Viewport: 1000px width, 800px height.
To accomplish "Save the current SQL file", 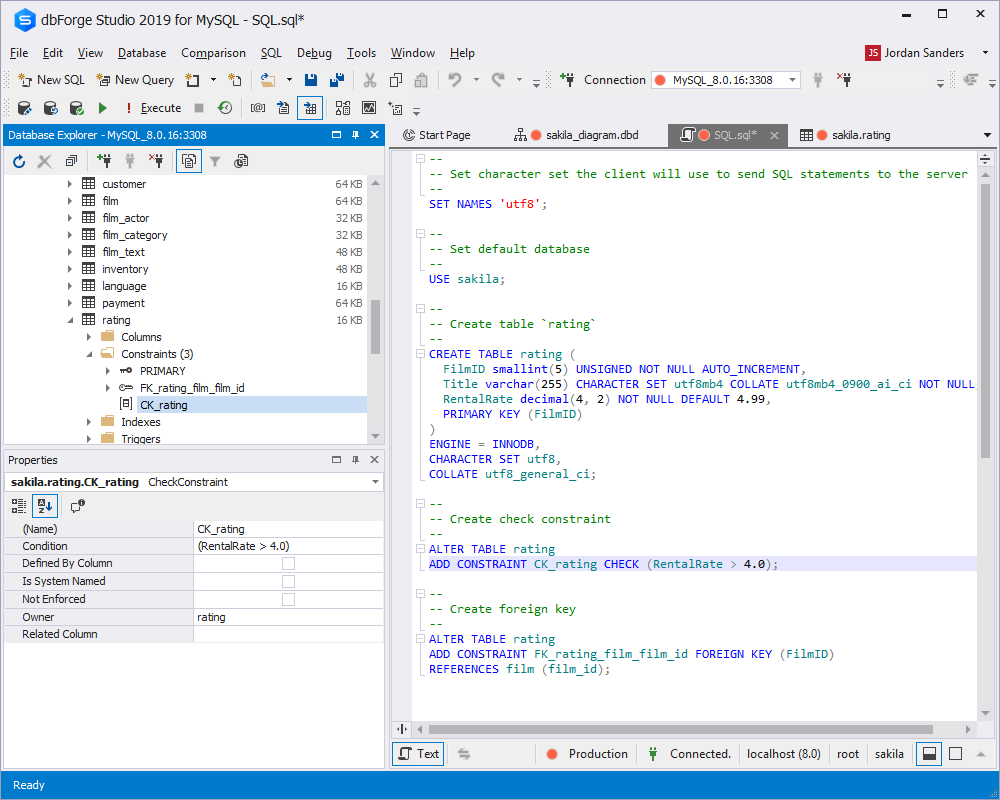I will [x=311, y=79].
